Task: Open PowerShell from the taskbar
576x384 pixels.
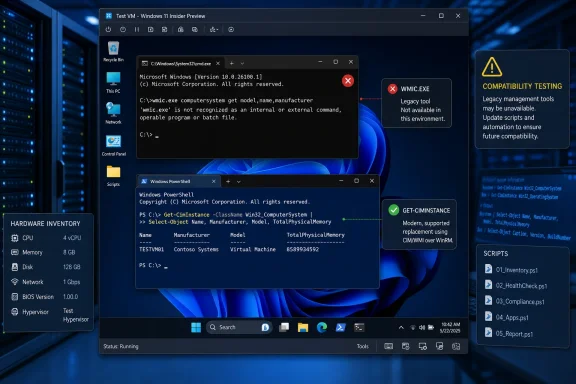Action: (341, 327)
